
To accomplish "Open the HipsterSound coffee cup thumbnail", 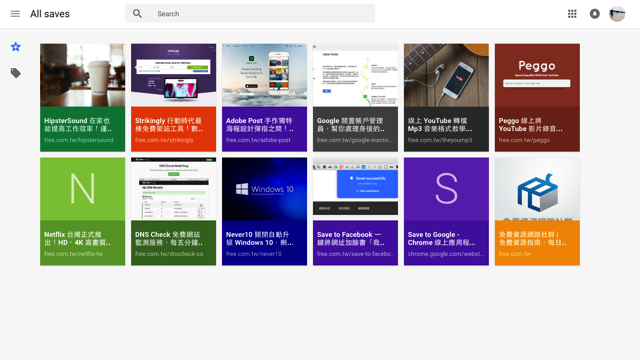I will click(82, 75).
